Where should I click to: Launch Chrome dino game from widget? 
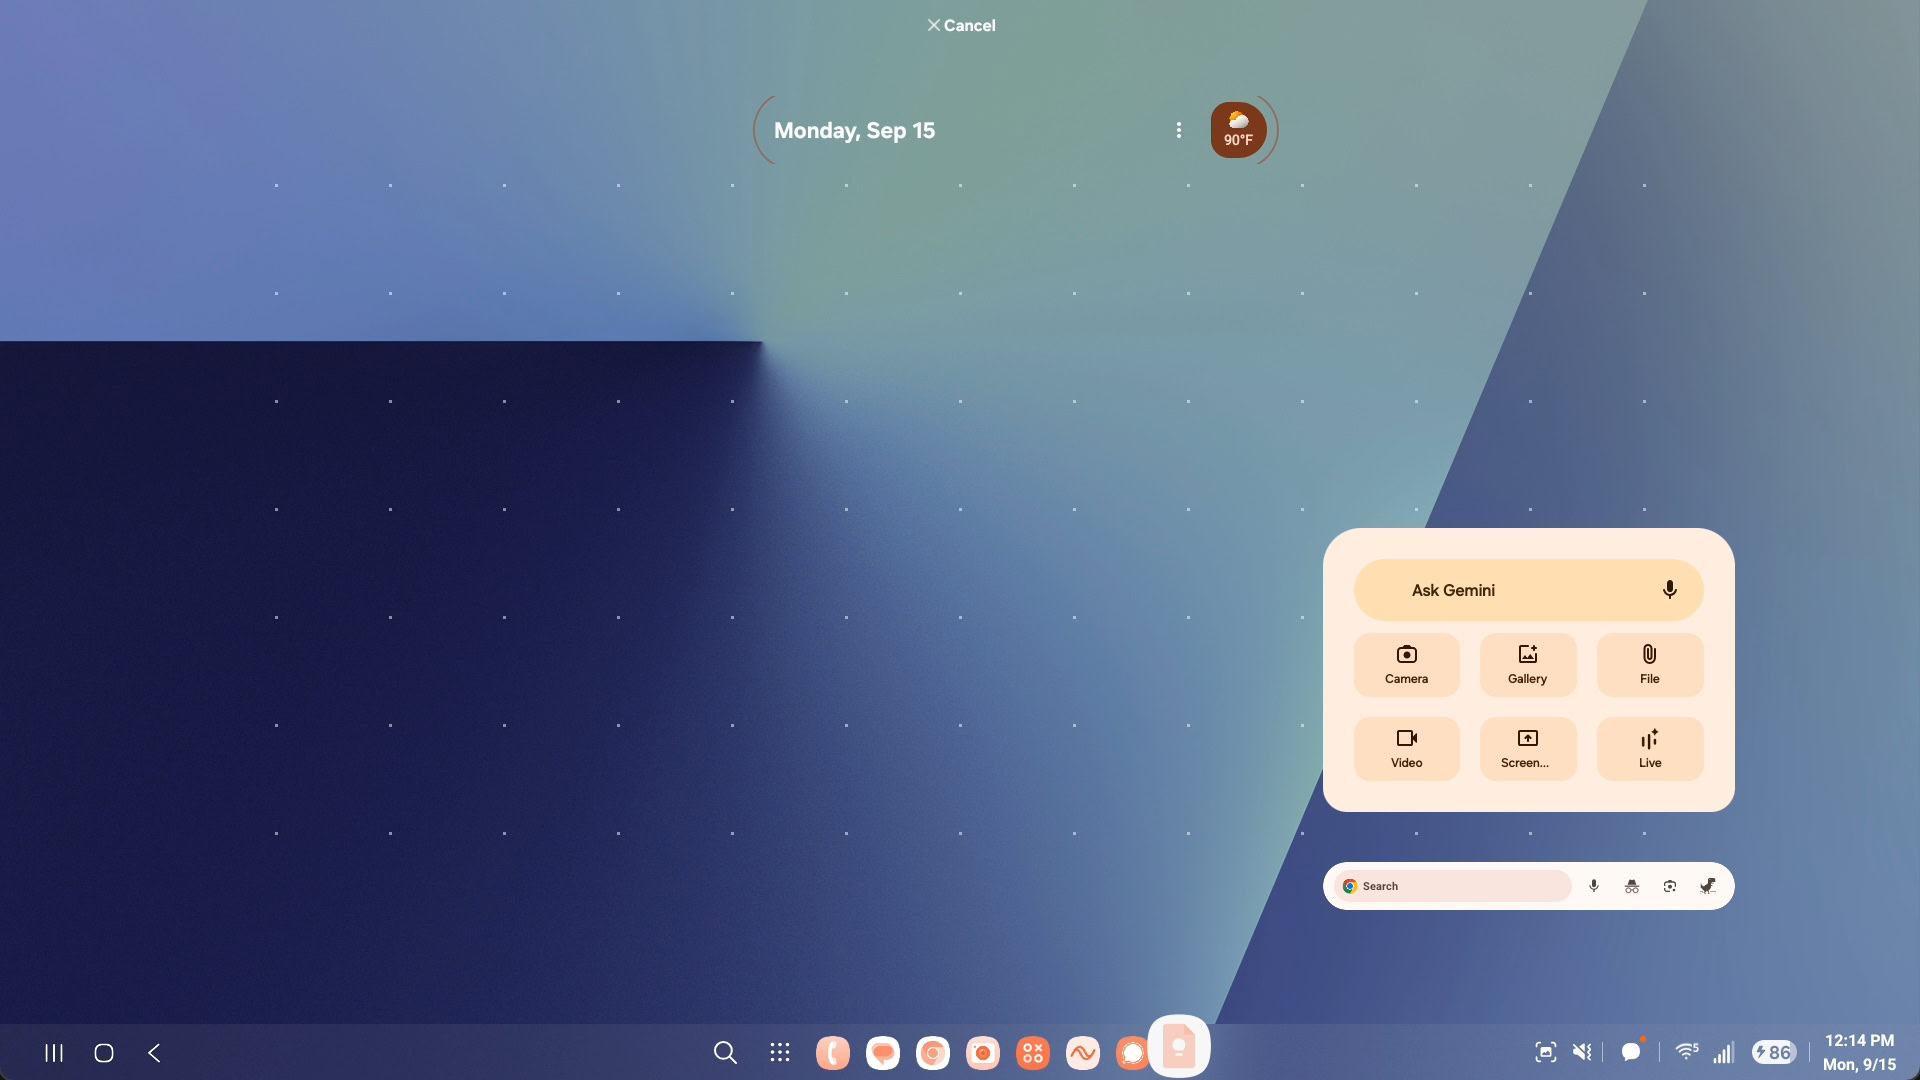coord(1708,886)
